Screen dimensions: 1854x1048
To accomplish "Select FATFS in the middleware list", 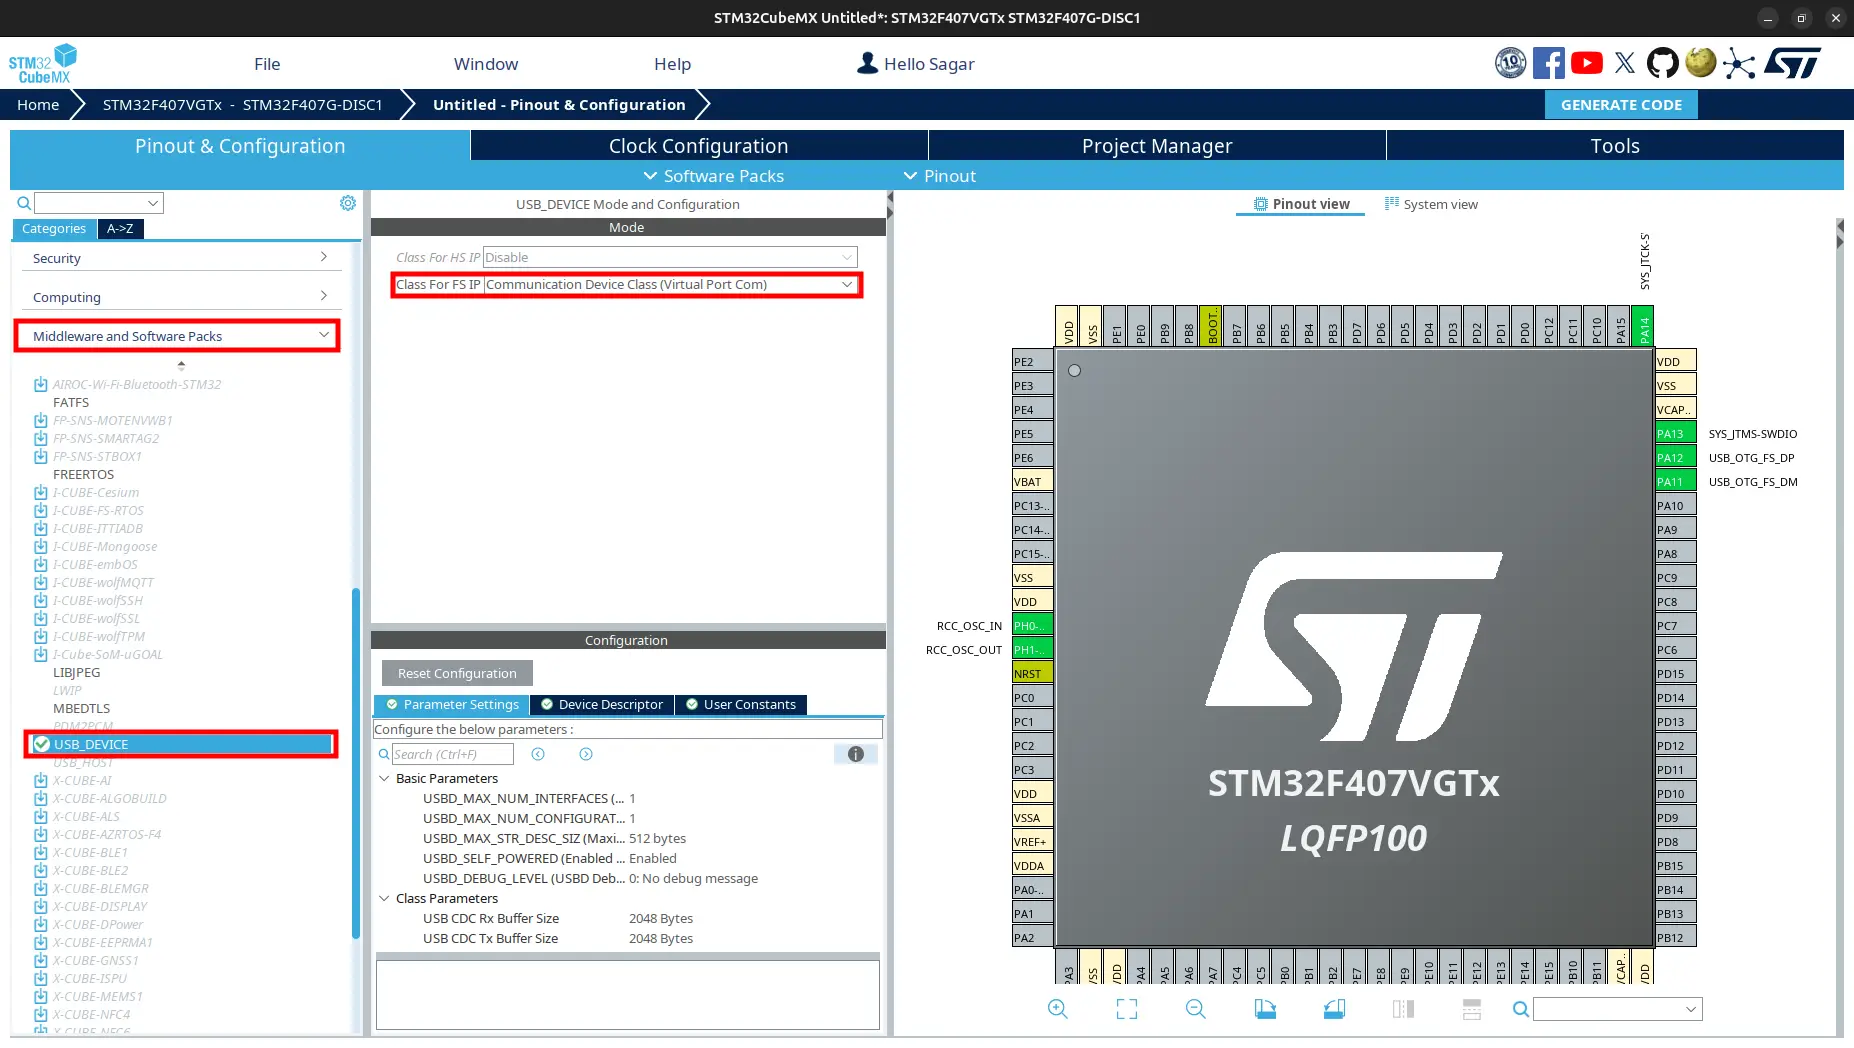I will coord(71,402).
